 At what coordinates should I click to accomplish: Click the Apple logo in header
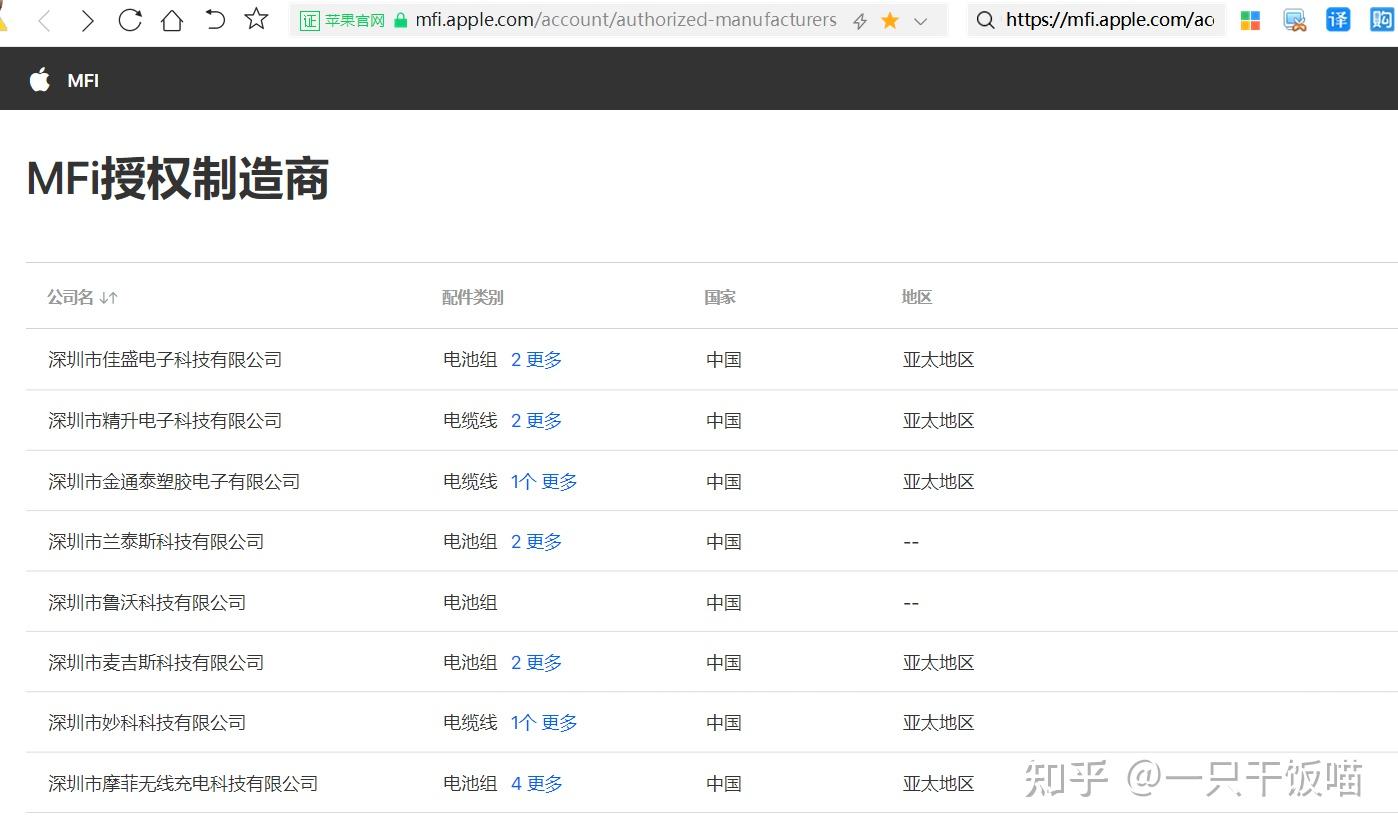click(40, 80)
